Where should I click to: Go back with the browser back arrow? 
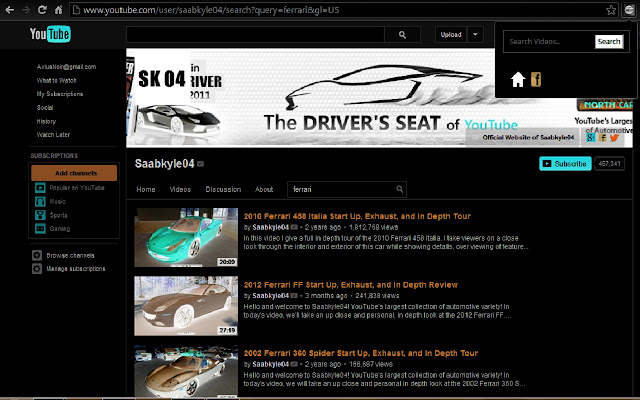(10, 10)
